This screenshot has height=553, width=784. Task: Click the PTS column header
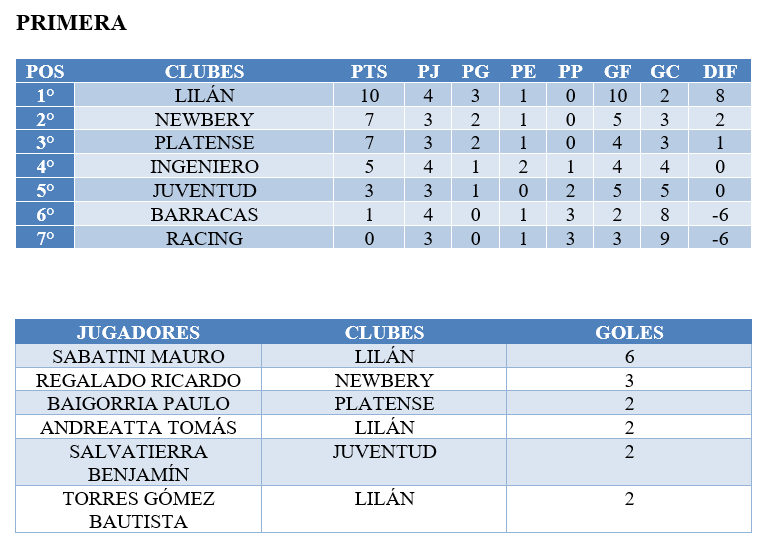click(369, 72)
